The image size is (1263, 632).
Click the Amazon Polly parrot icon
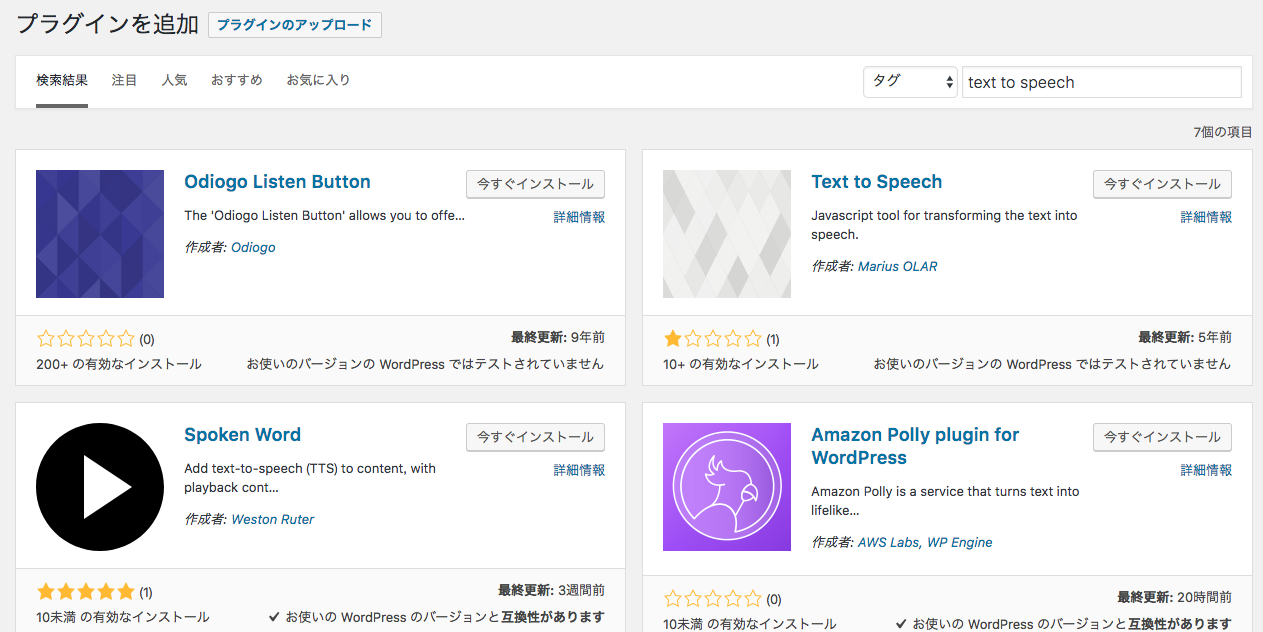(727, 487)
